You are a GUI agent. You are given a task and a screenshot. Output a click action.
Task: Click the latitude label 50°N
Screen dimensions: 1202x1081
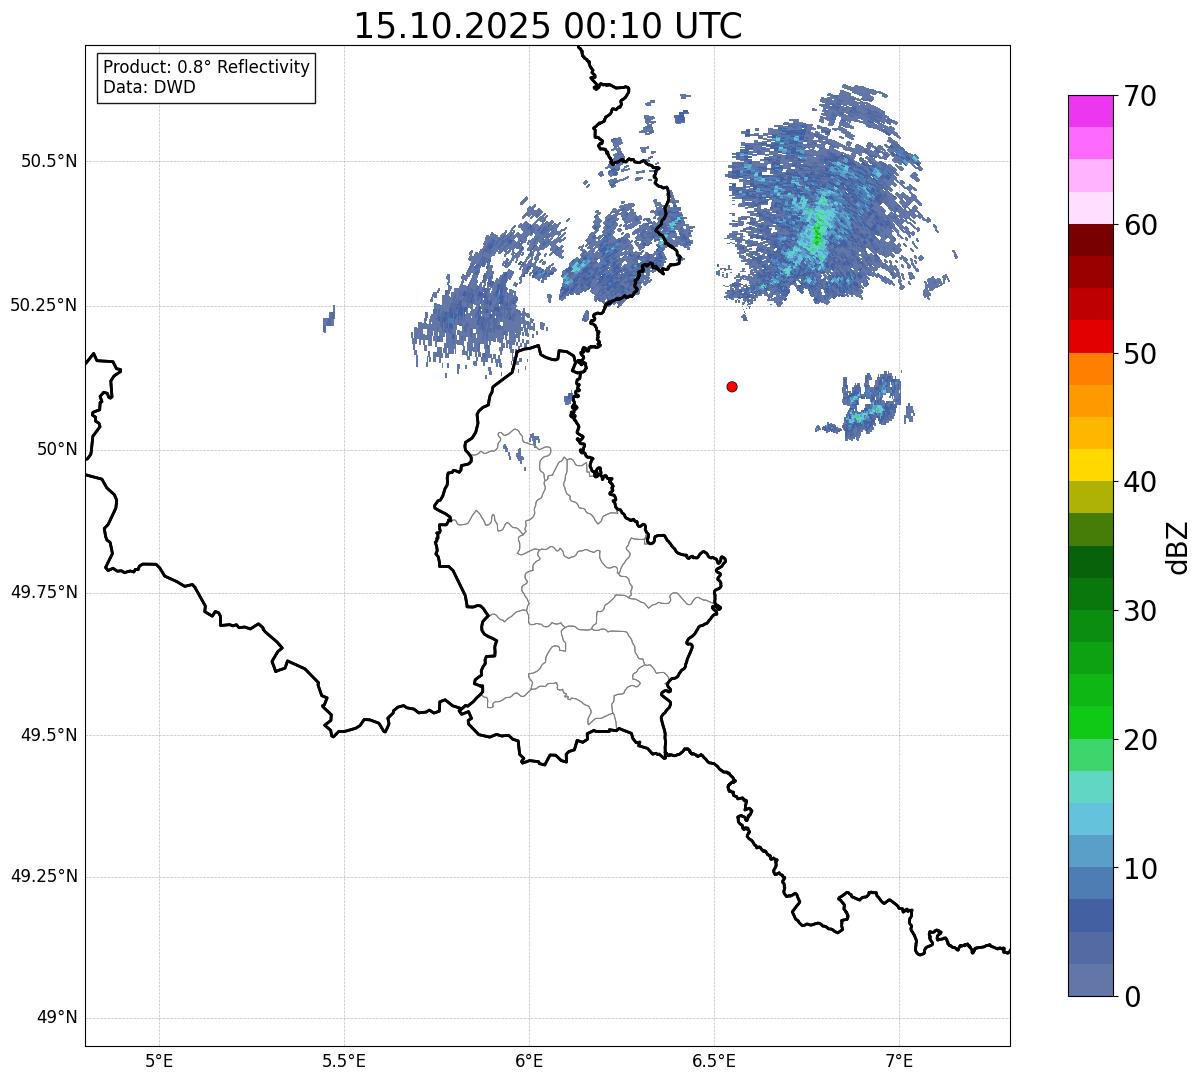coord(57,449)
